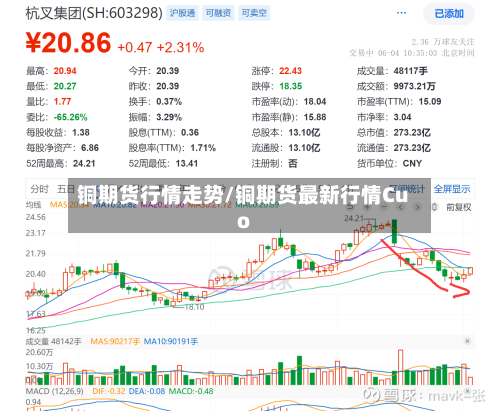Image resolution: width=500 pixels, height=411 pixels.
Task: Click the 振幅 value 3.29%
Action: coord(169,117)
